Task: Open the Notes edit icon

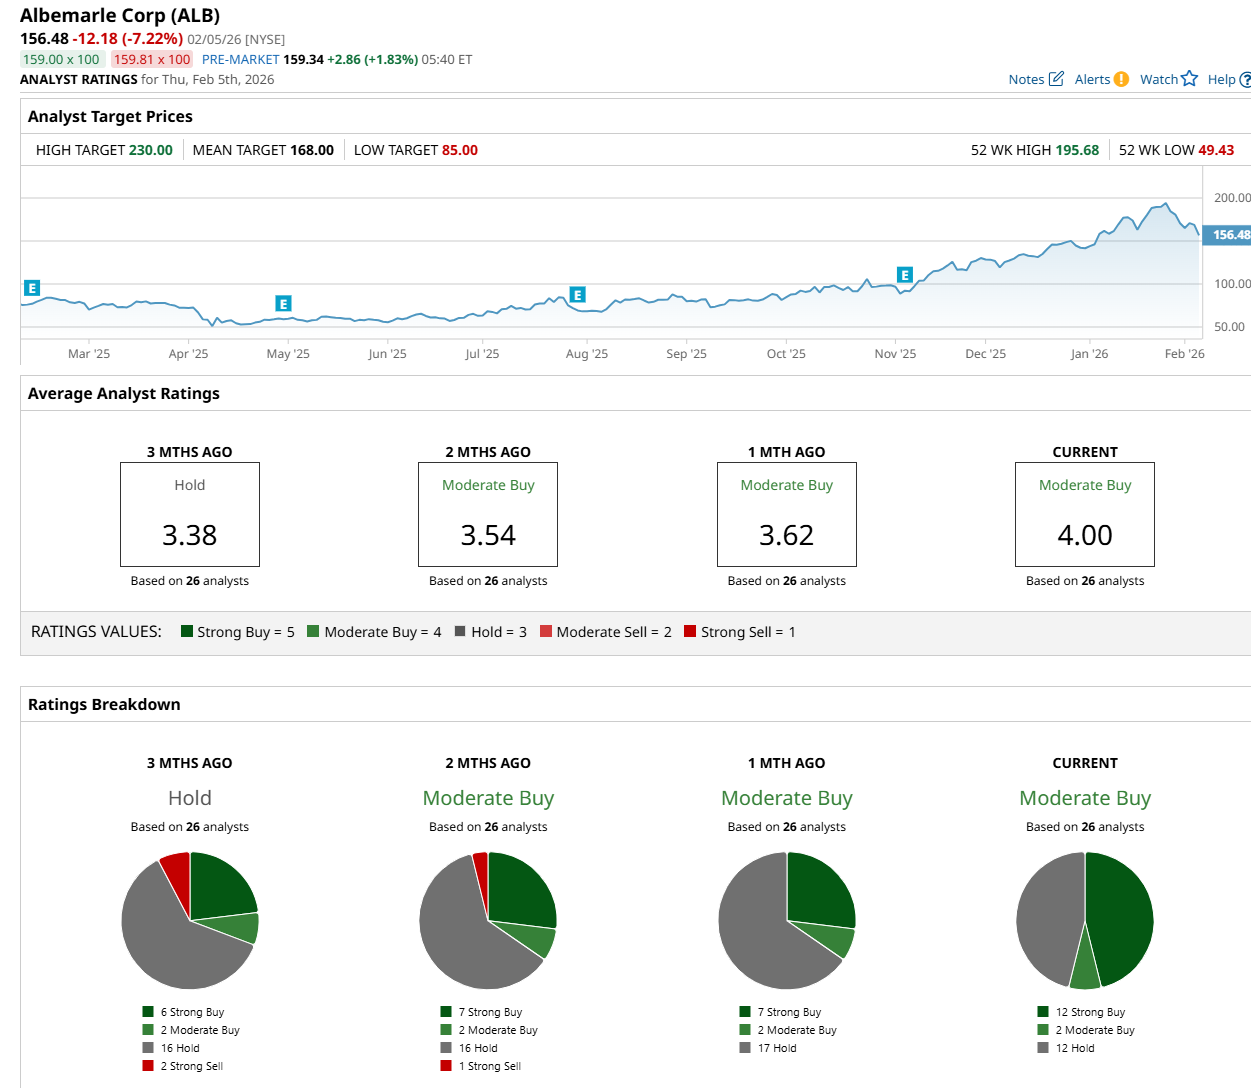Action: (1056, 79)
